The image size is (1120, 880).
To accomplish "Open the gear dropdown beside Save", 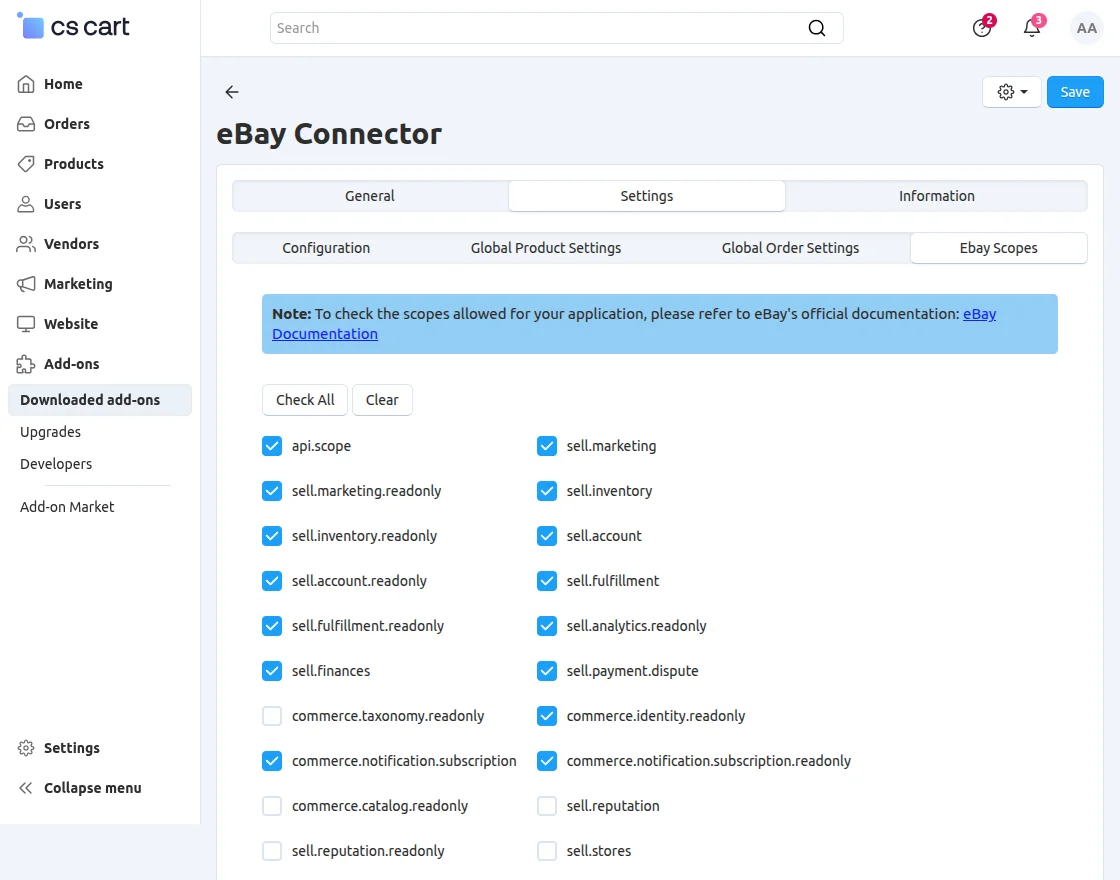I will [x=1011, y=92].
